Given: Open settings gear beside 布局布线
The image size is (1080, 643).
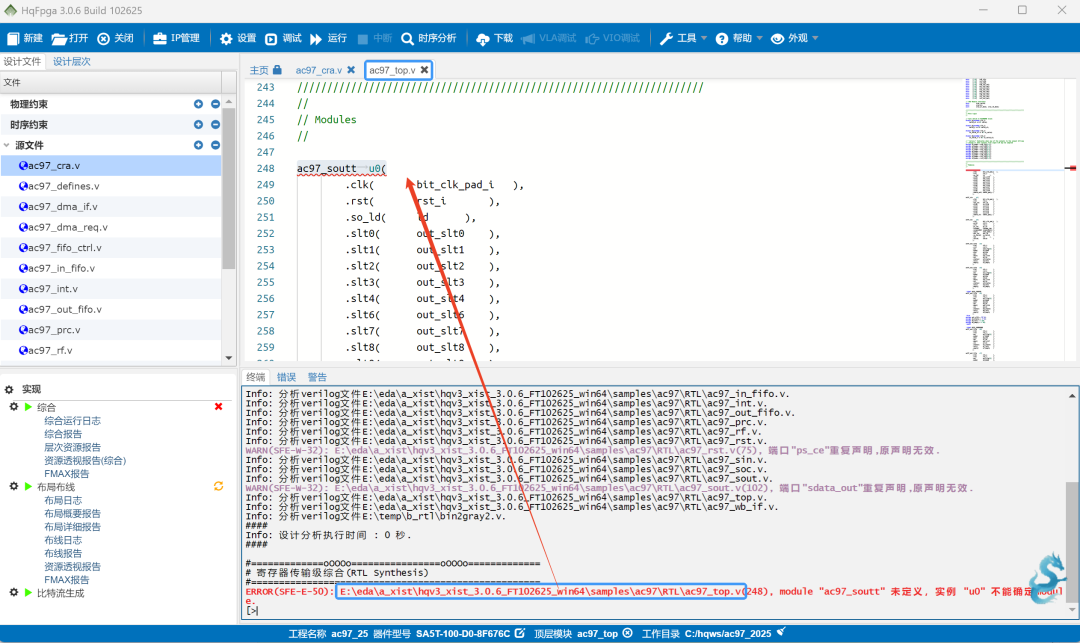Looking at the screenshot, I should (x=14, y=486).
